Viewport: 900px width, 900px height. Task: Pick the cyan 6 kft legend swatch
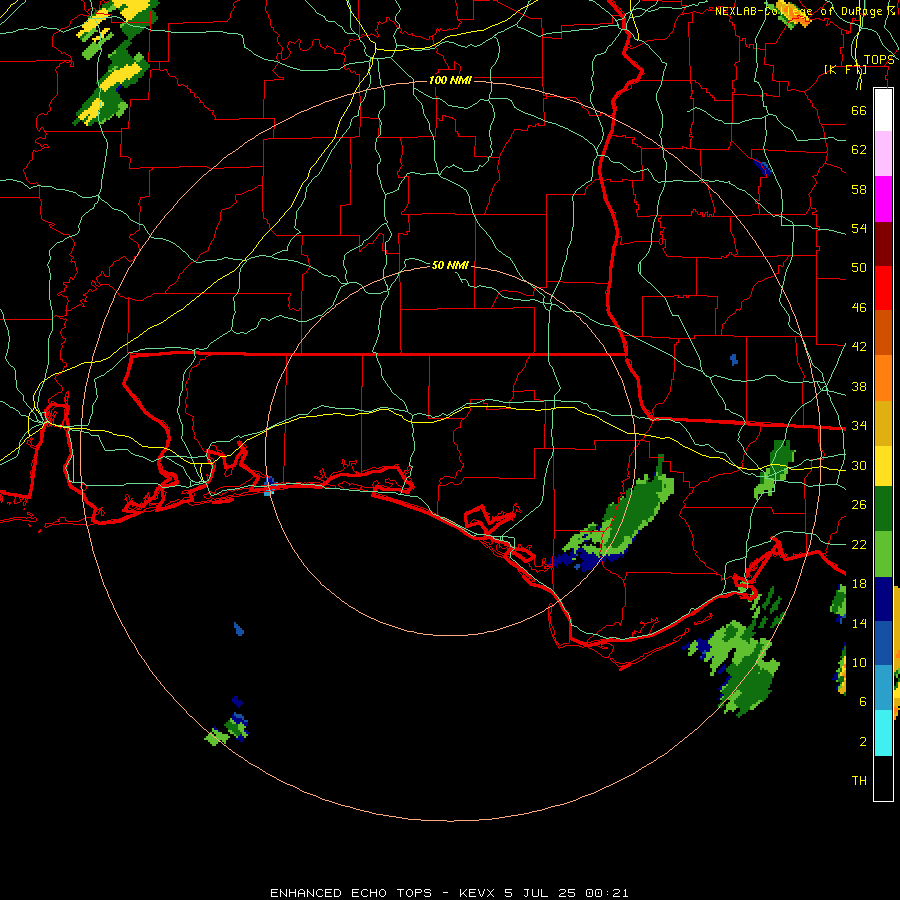click(883, 733)
